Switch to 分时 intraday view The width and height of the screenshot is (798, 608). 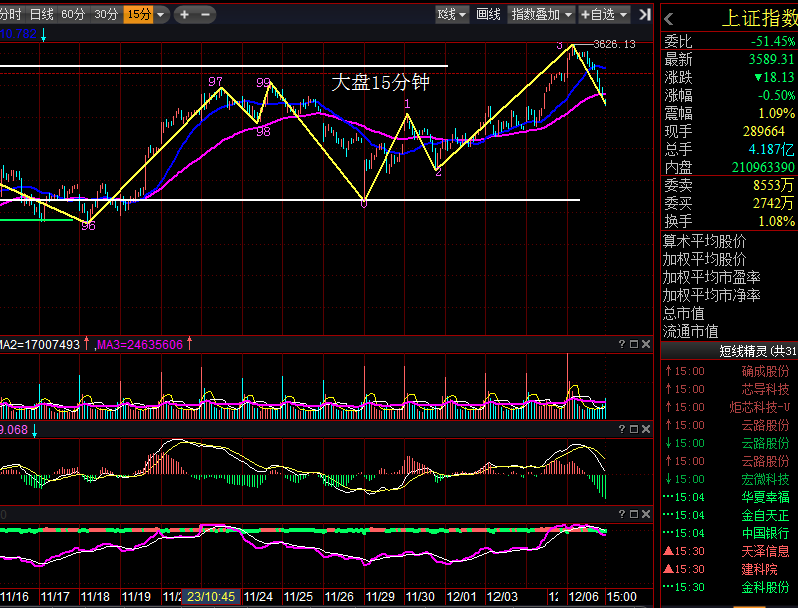[x=10, y=14]
